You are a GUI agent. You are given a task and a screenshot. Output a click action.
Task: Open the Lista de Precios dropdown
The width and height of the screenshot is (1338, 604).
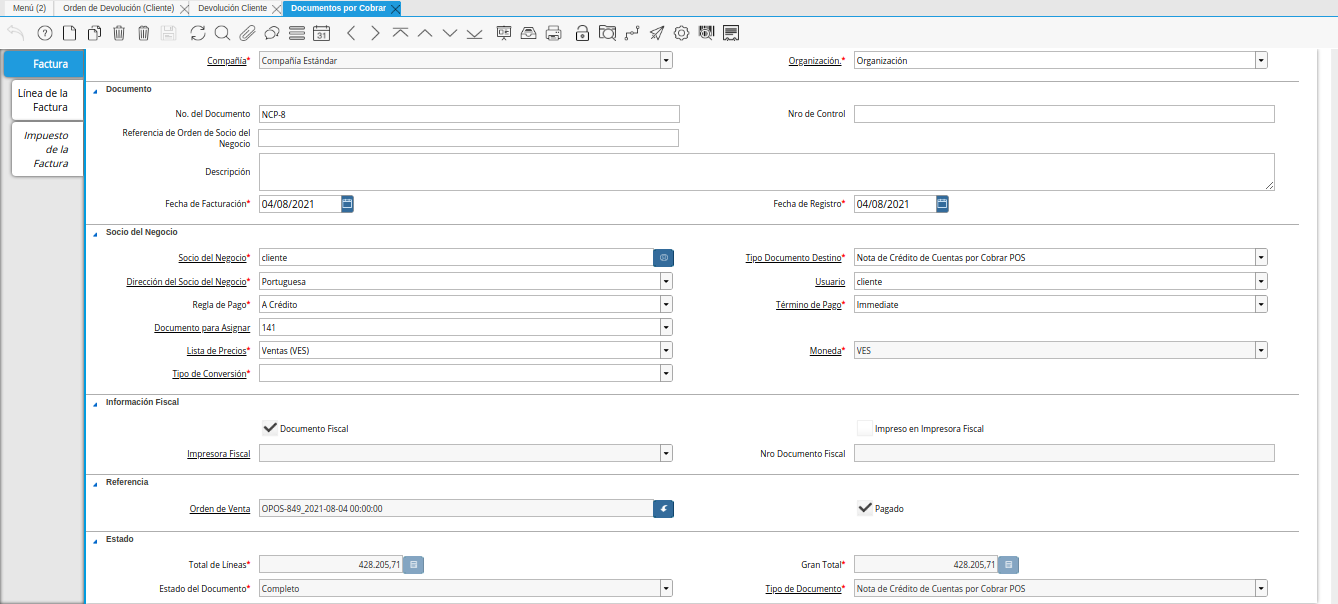point(666,350)
